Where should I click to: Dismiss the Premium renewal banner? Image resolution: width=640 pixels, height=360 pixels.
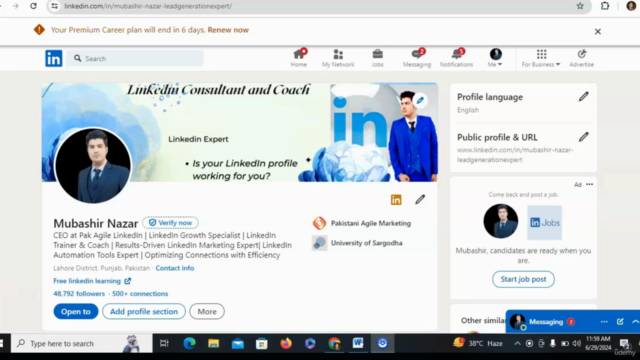tap(598, 31)
